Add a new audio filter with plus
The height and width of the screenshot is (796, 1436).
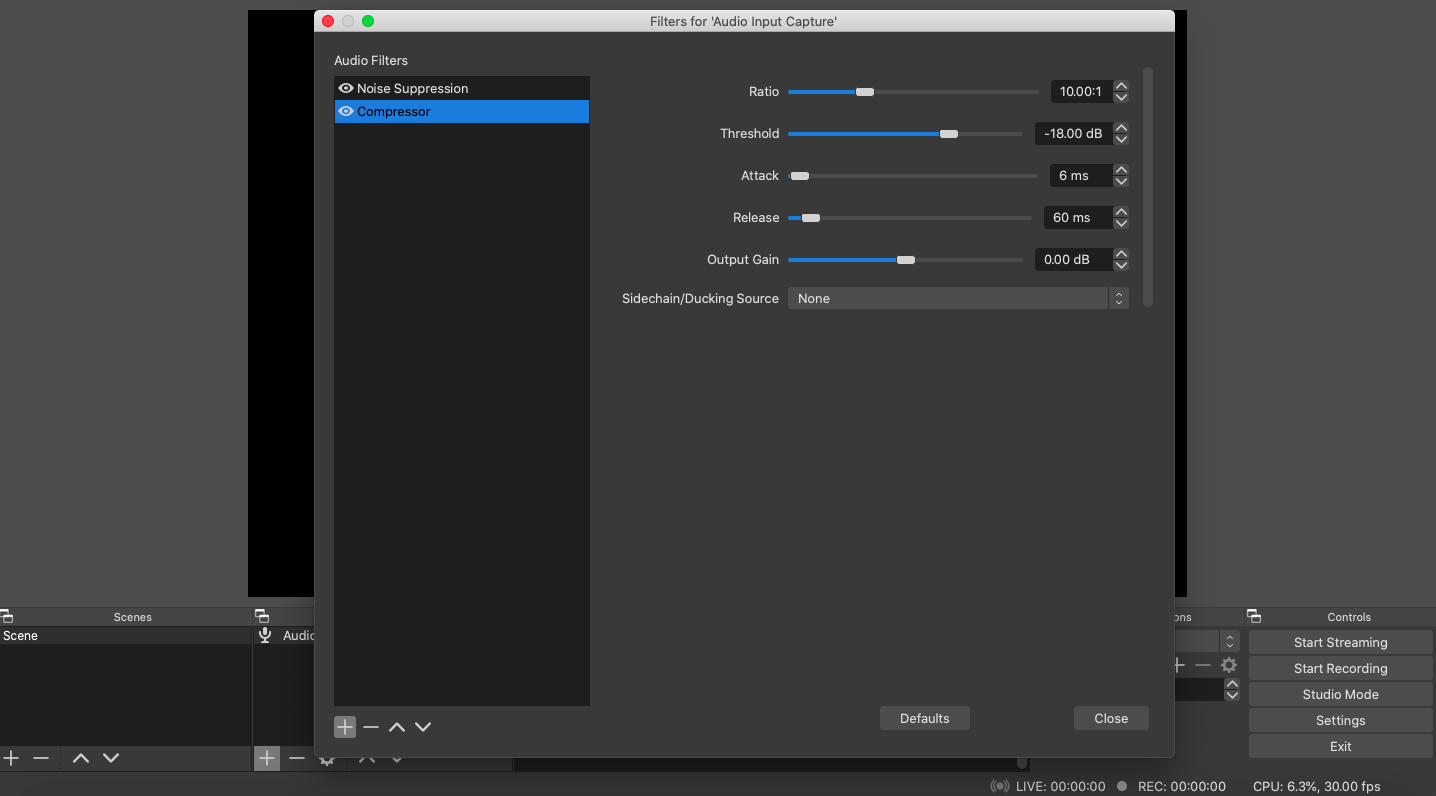pos(345,727)
